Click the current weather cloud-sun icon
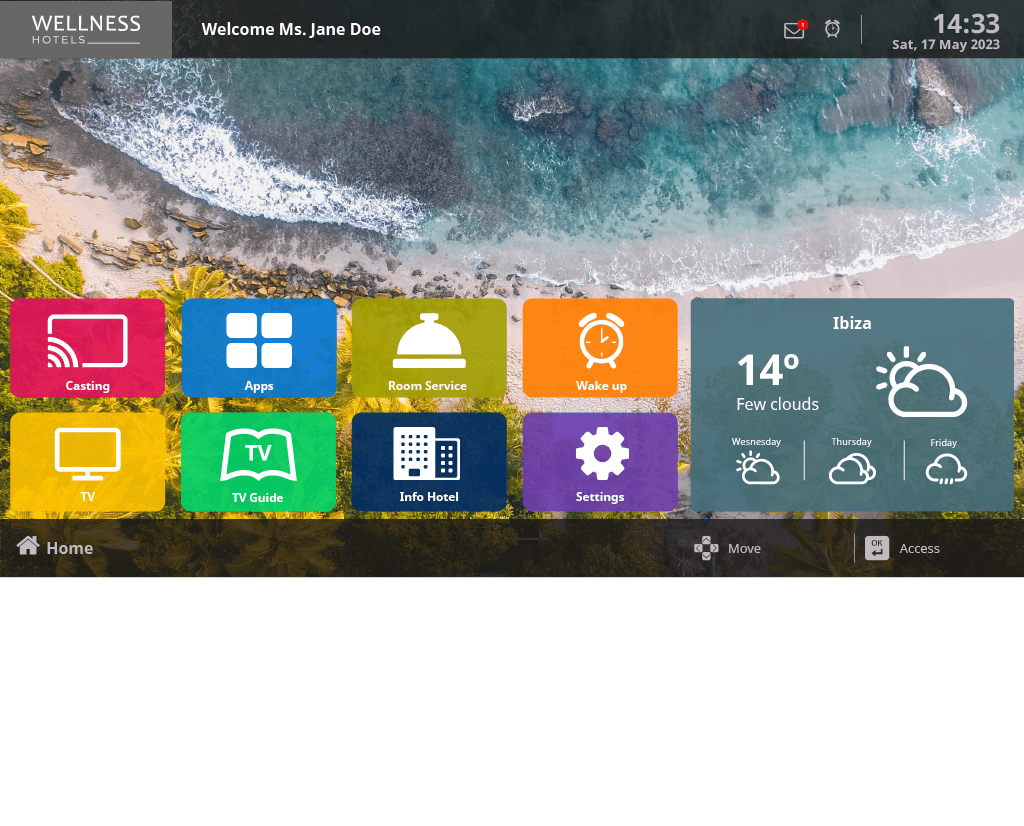The width and height of the screenshot is (1024, 826). point(921,383)
